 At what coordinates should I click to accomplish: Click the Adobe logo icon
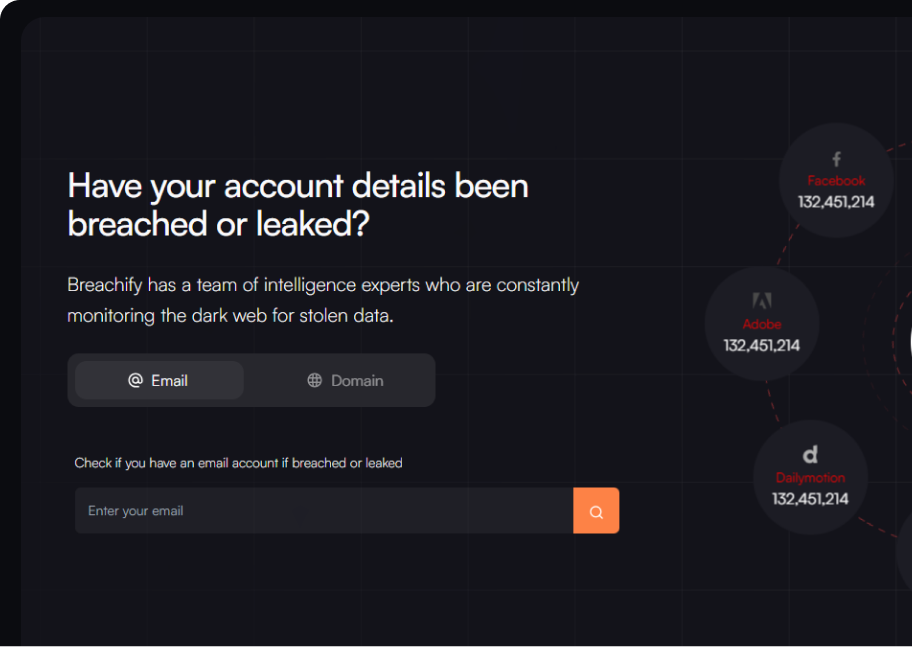pyautogui.click(x=761, y=301)
